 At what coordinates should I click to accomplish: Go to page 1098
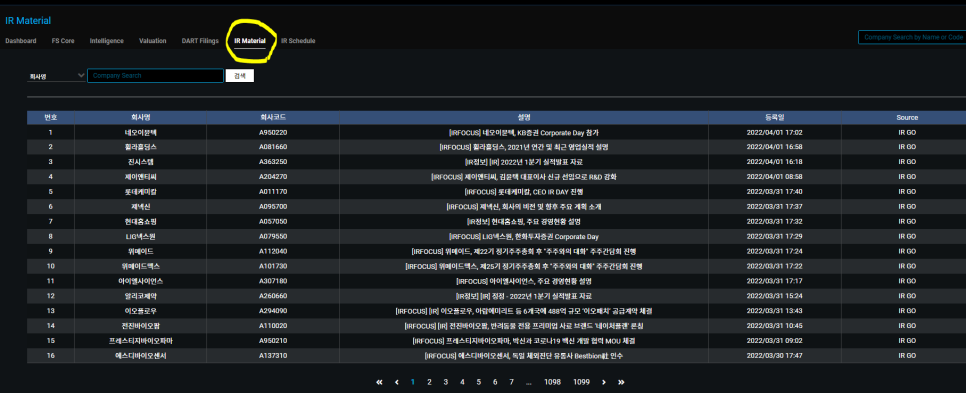click(552, 382)
